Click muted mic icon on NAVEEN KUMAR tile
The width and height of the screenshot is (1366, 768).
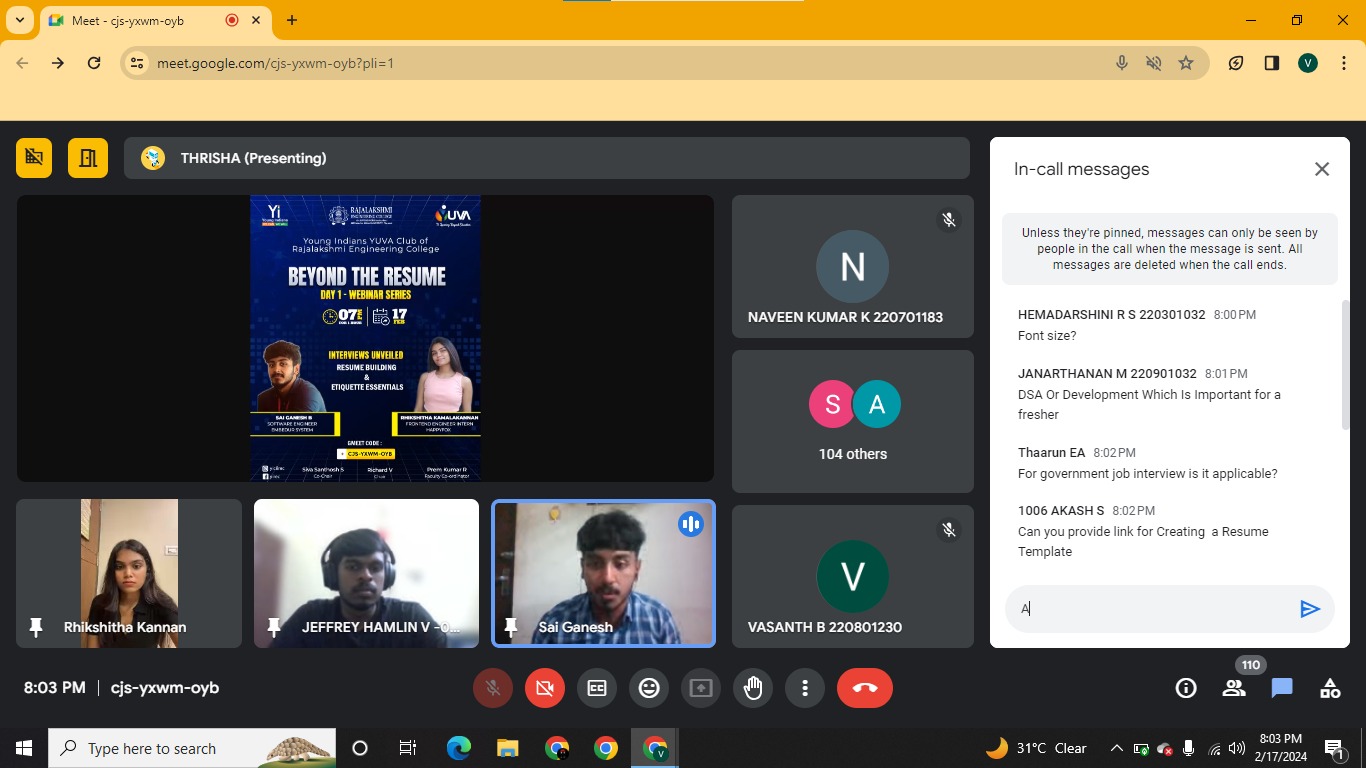click(x=949, y=220)
